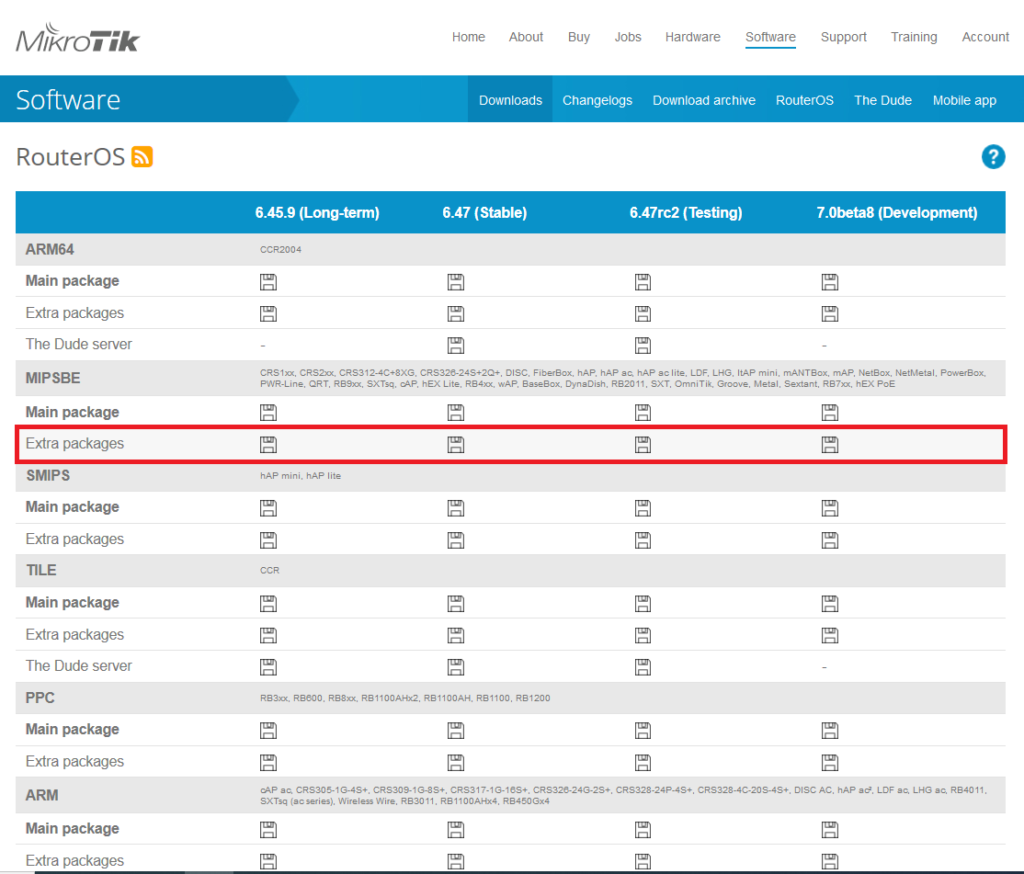
Task: Open the Training page
Action: 914,37
